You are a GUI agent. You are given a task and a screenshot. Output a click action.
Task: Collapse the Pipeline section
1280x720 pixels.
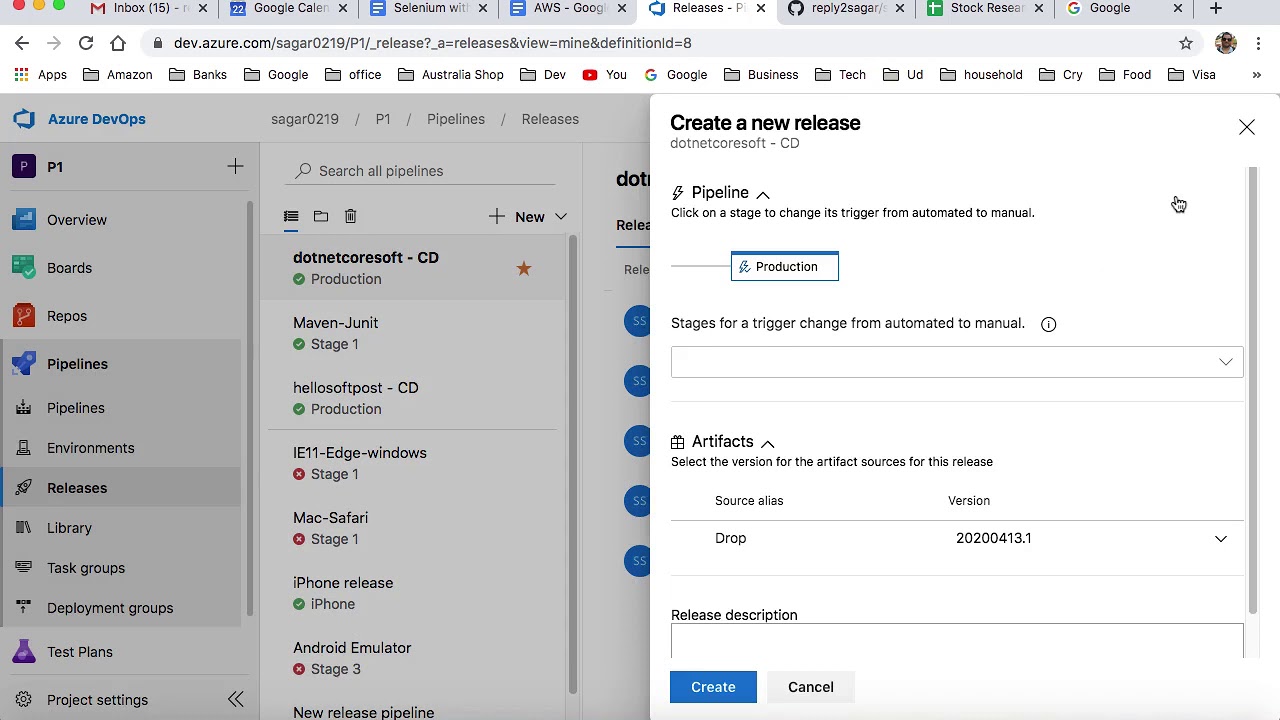[x=763, y=194]
